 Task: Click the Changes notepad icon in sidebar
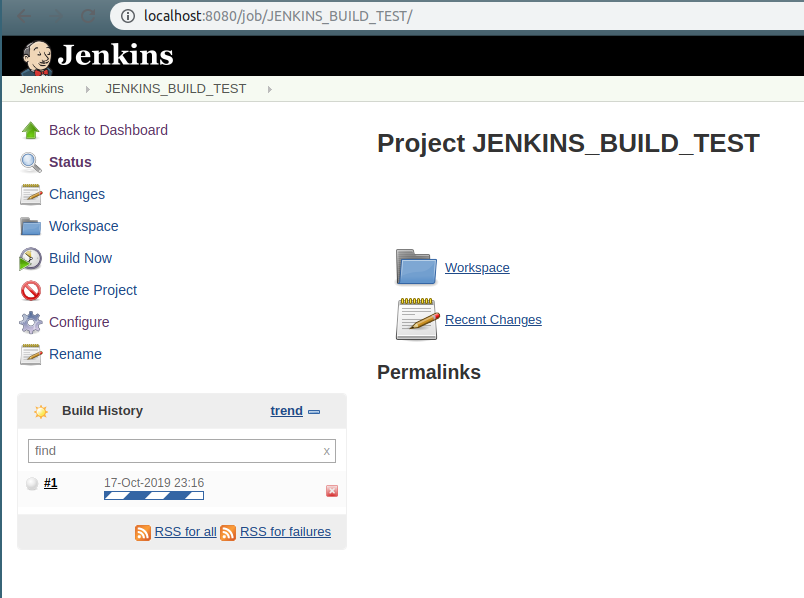pyautogui.click(x=31, y=194)
